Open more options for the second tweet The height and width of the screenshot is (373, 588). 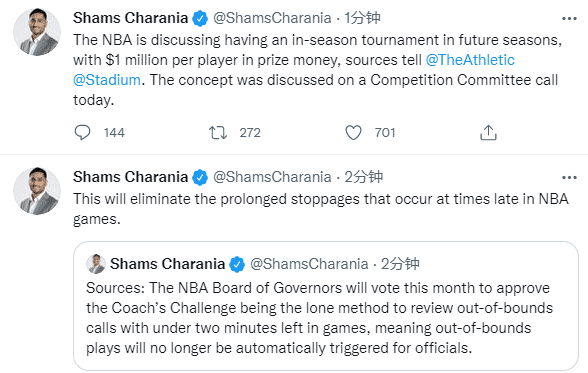569,178
